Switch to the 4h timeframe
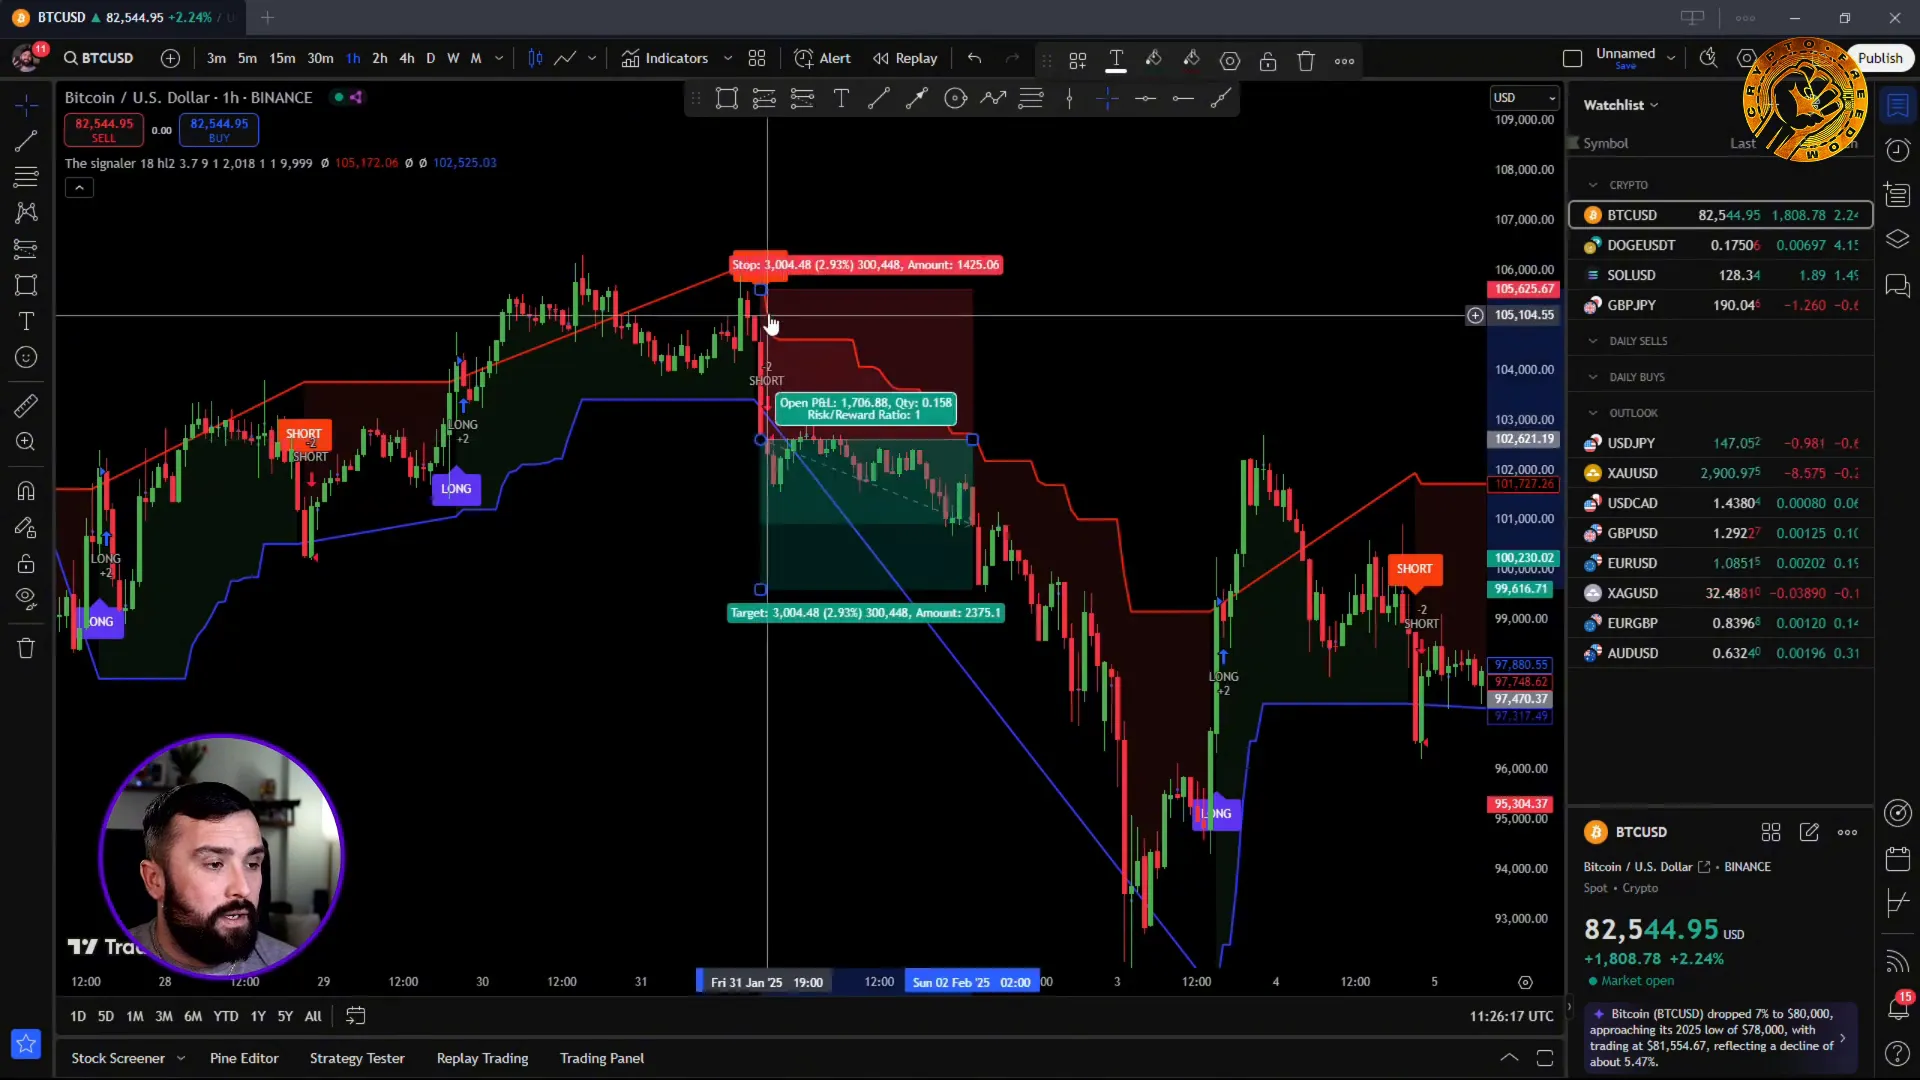 tap(406, 58)
